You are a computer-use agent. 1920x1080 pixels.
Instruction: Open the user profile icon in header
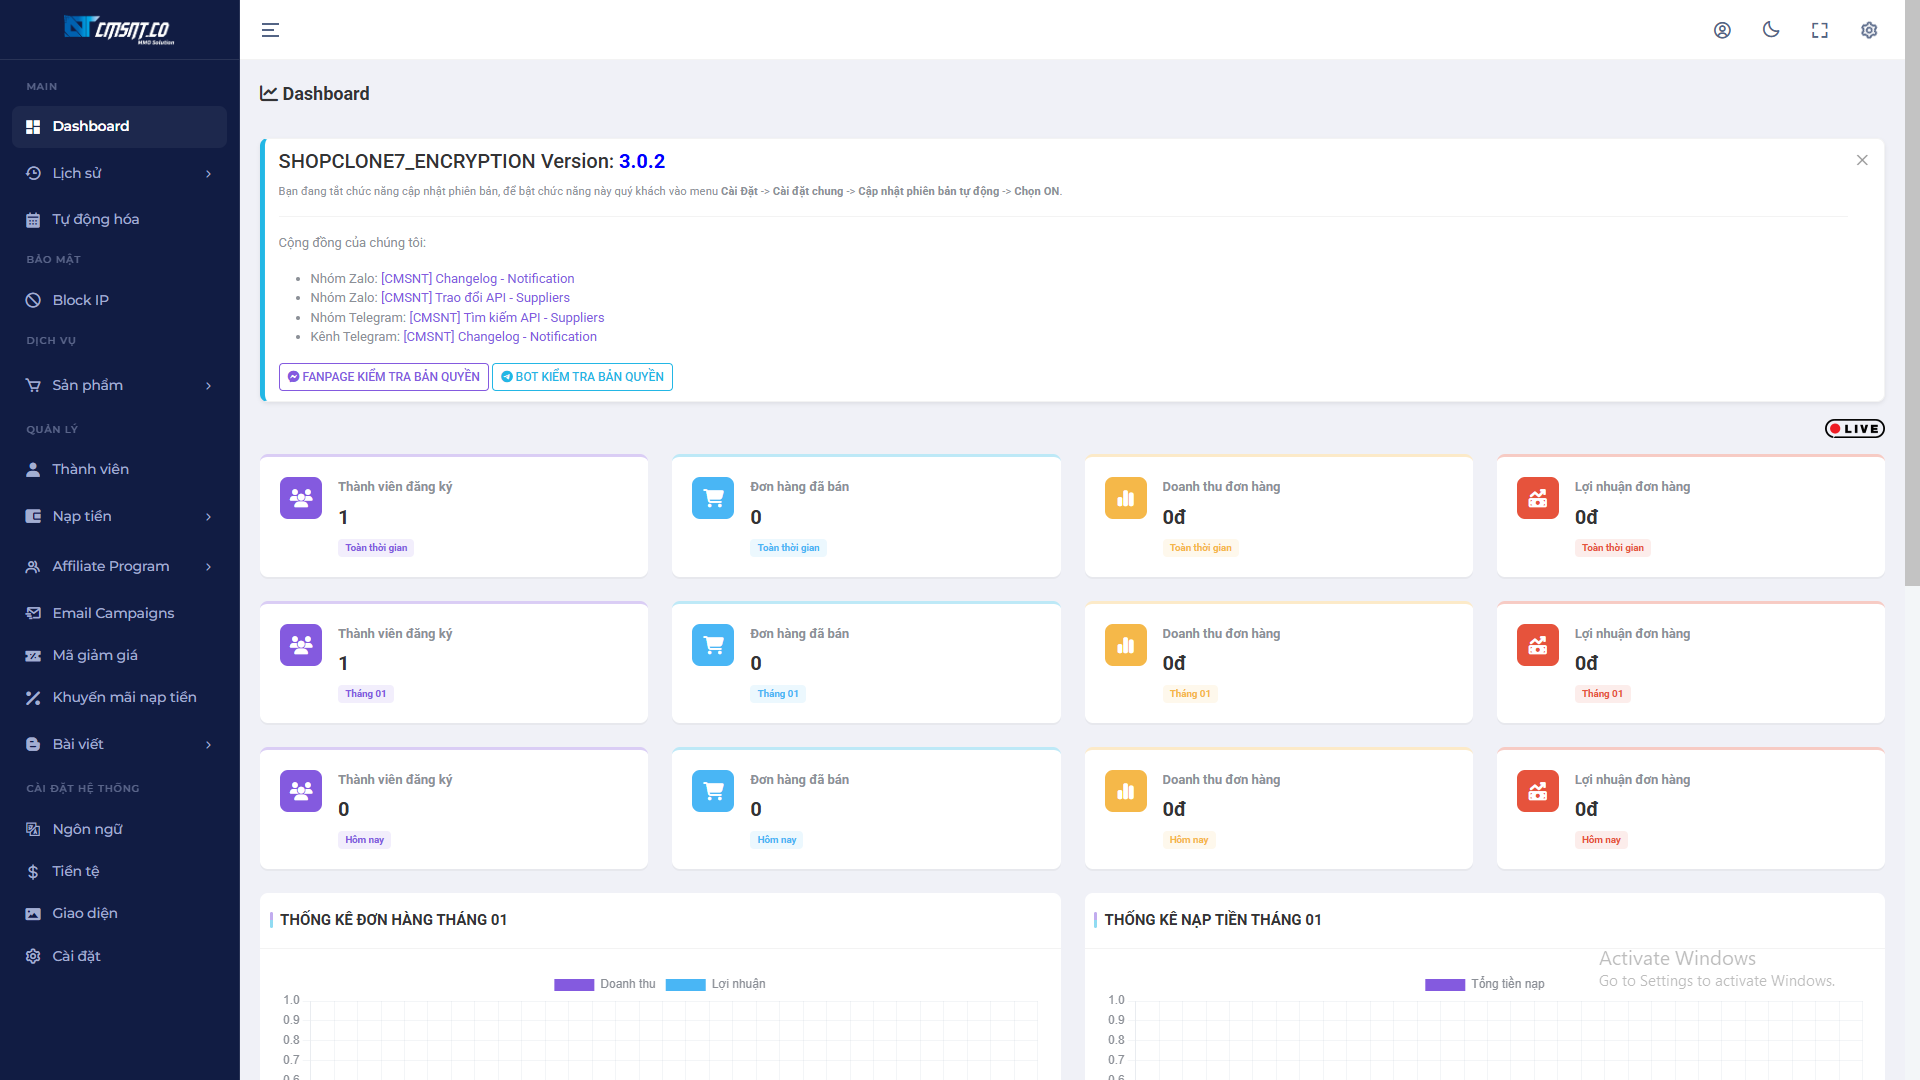tap(1722, 30)
